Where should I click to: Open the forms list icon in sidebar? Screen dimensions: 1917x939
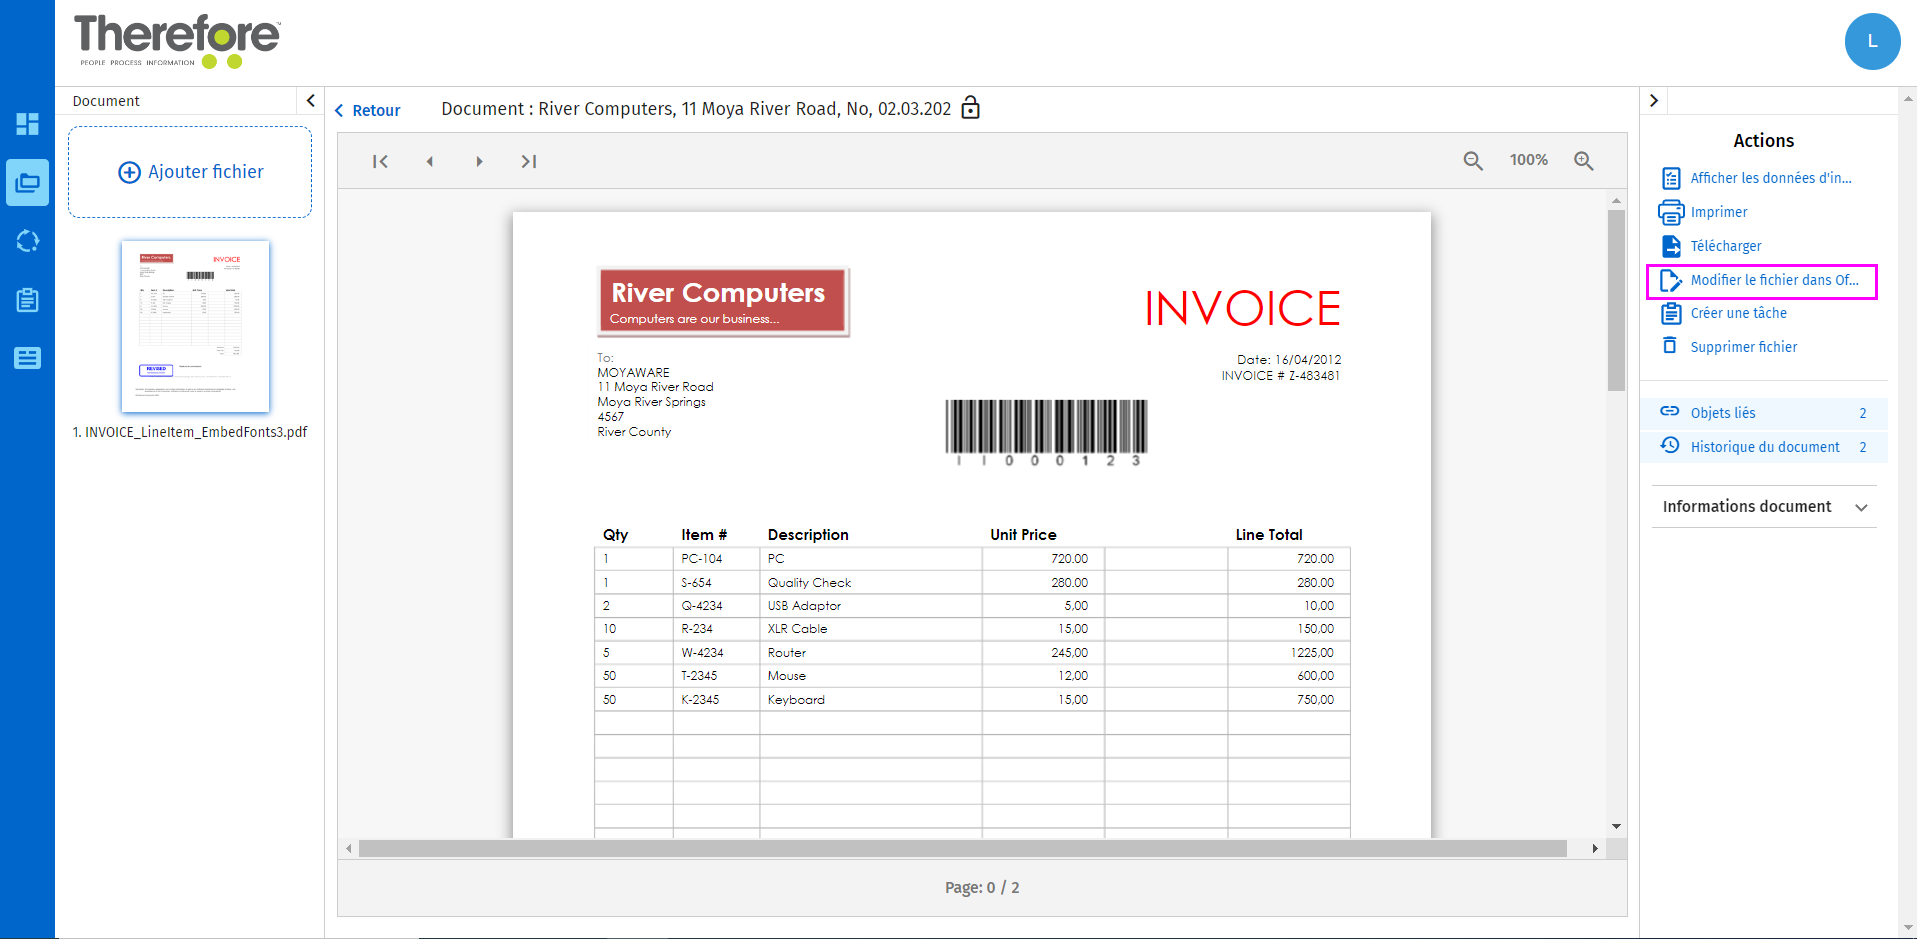coord(27,358)
